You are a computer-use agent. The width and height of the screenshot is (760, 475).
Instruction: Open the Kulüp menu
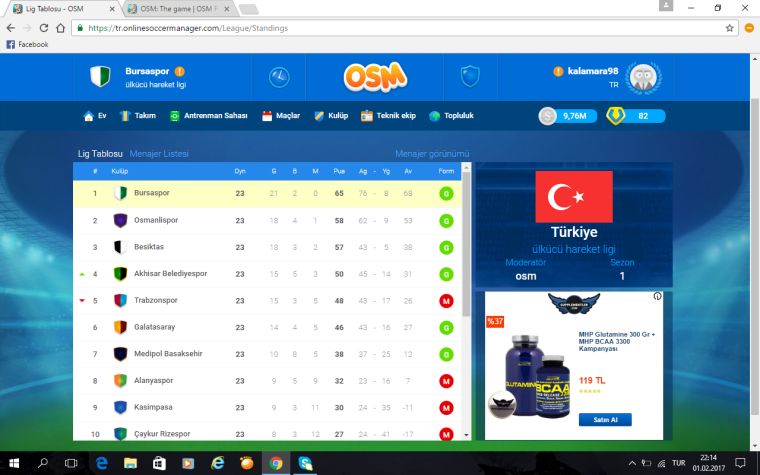click(331, 116)
